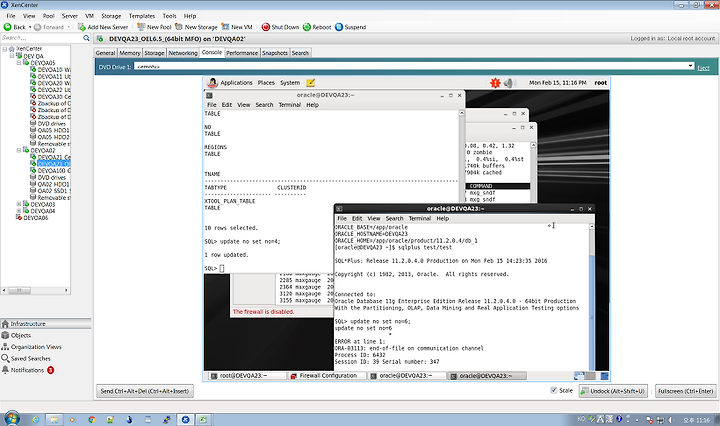This screenshot has height=426, width=720.
Task: Click the Eject link
Action: [703, 68]
